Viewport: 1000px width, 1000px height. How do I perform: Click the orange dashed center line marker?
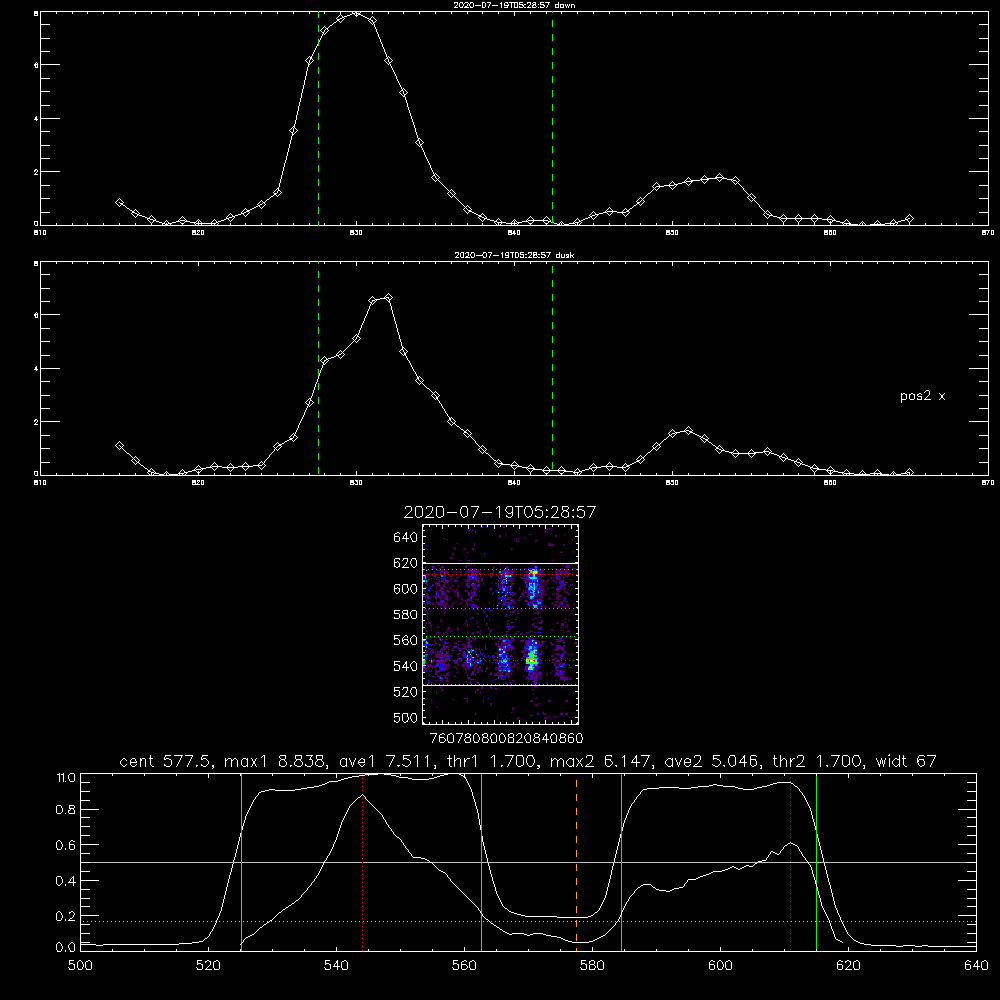(577, 861)
